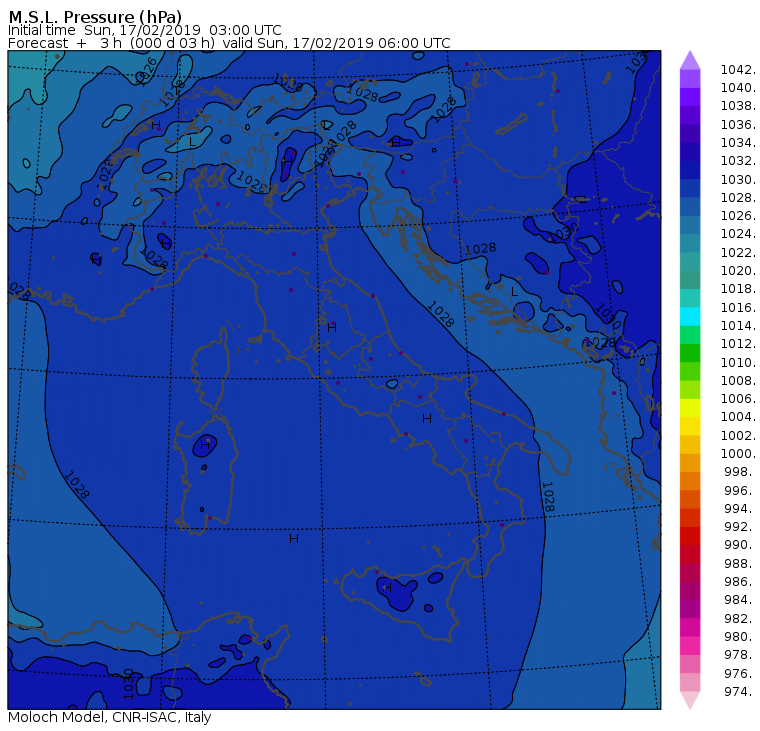Click the L marker over the western Alps
Viewport: 760px width, 731px height.
point(192,142)
